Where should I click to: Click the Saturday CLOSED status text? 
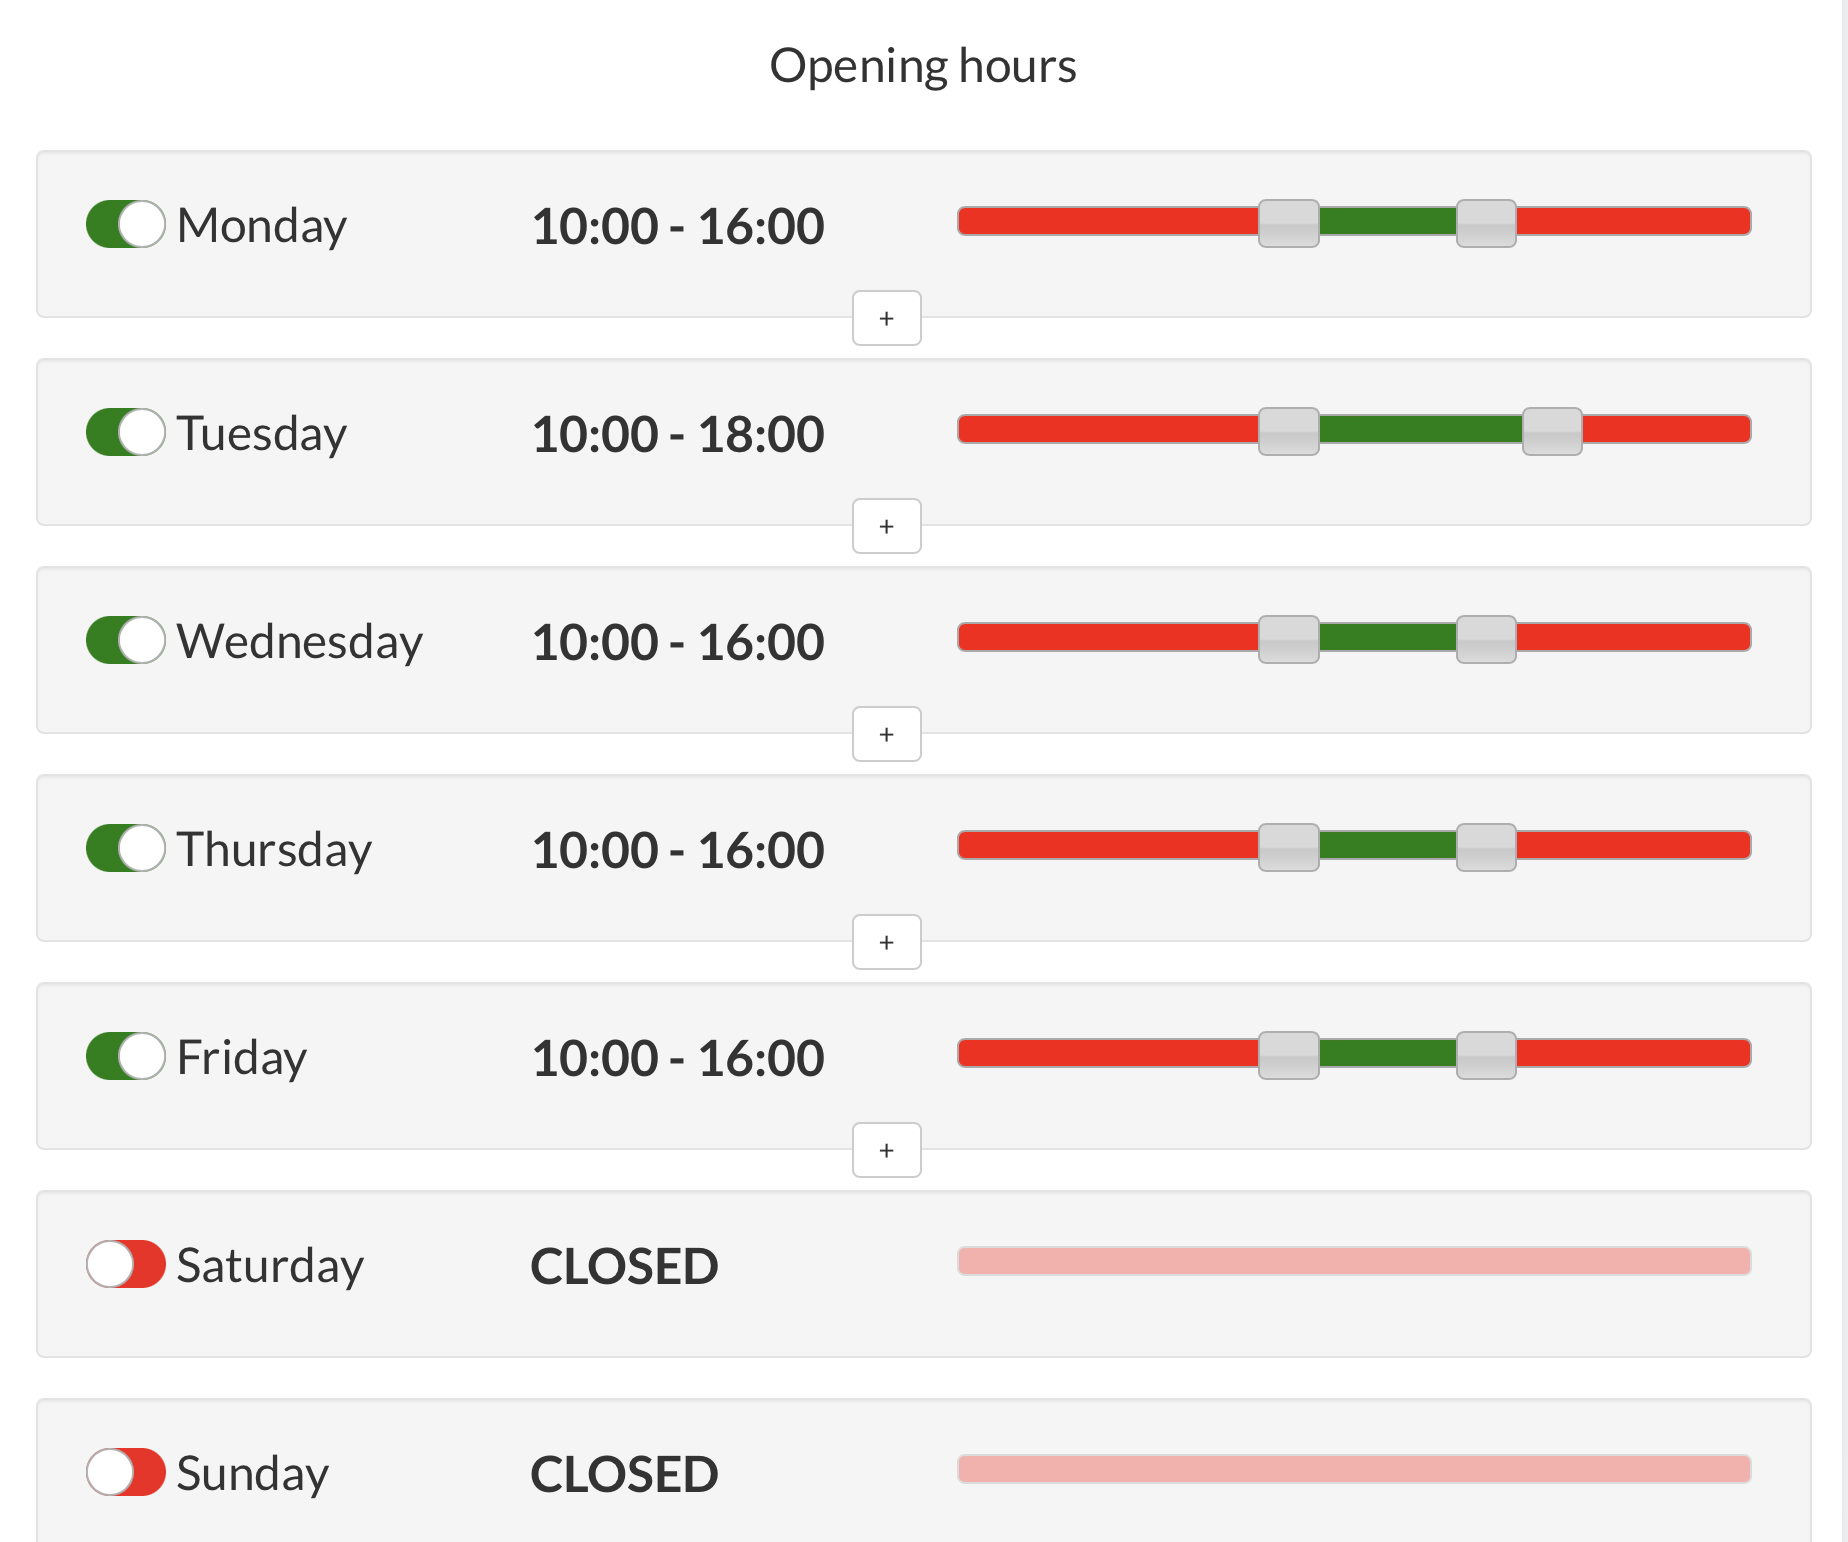624,1266
